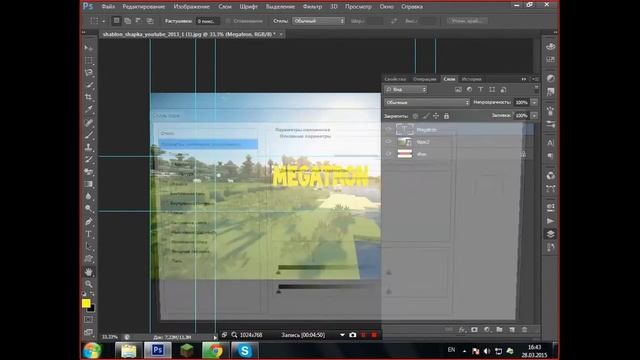Viewport: 640px width, 360px height.
Task: Open the Фильтр menu
Action: tap(312, 7)
